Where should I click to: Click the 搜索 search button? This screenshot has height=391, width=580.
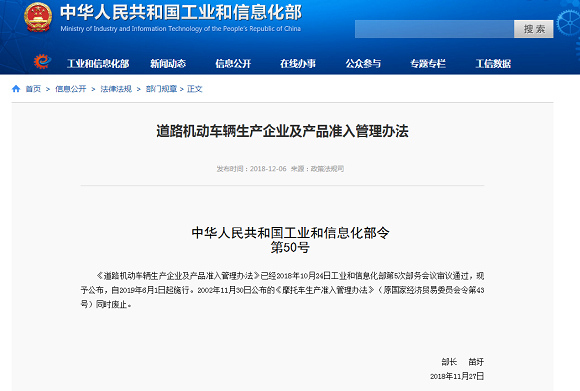pyautogui.click(x=534, y=29)
